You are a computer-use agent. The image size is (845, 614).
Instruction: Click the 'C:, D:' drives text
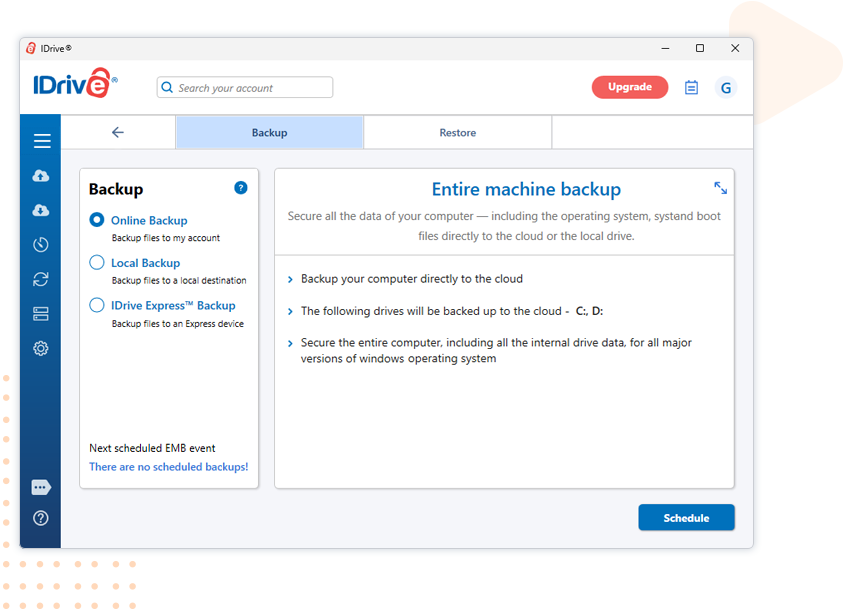coord(589,311)
